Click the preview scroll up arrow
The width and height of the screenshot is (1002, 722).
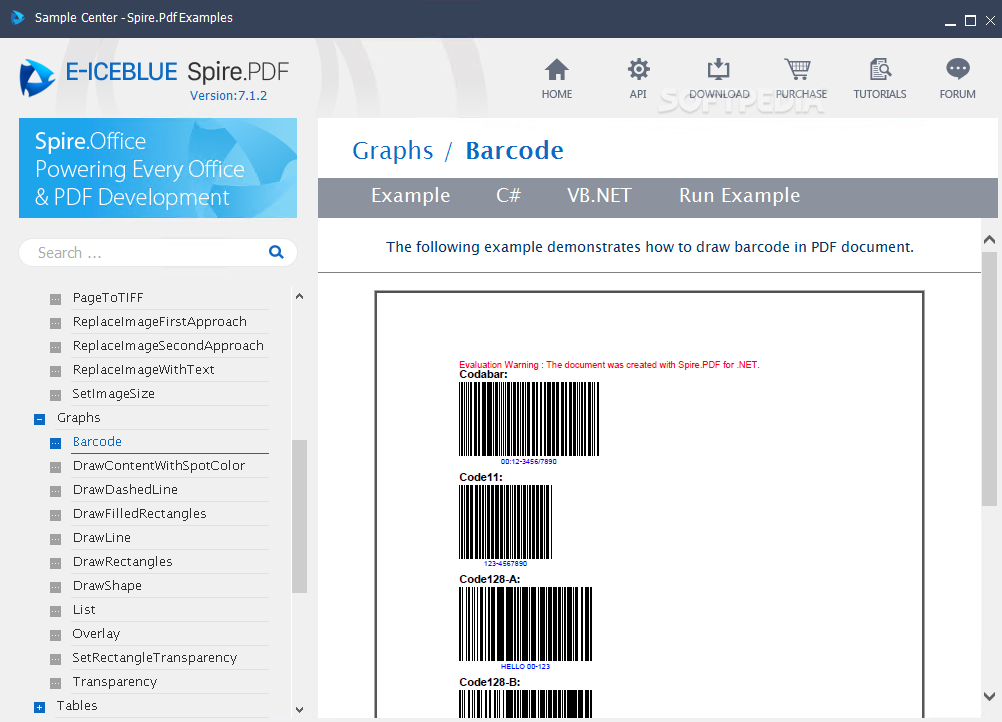point(989,240)
